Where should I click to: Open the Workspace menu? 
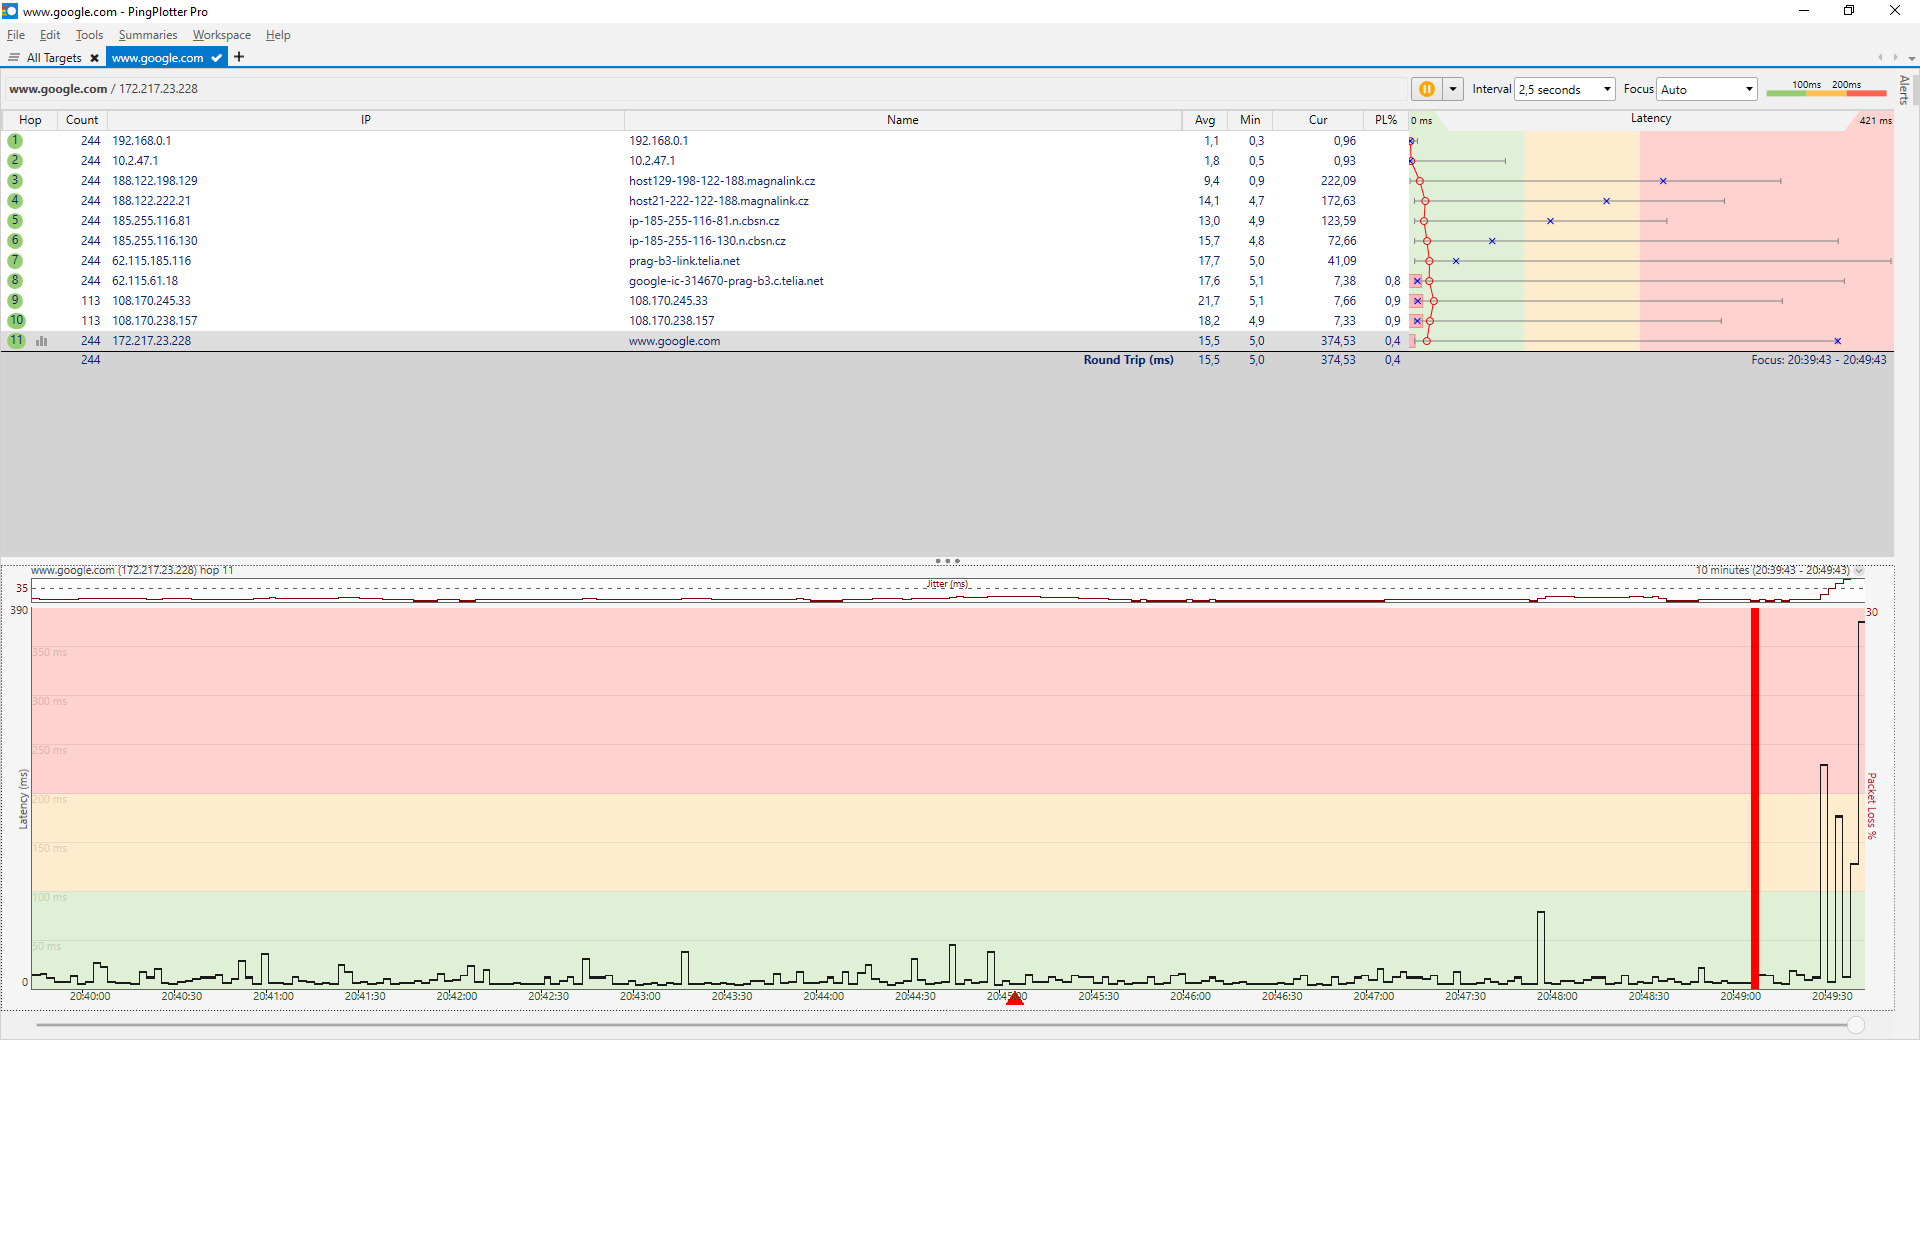[x=221, y=35]
